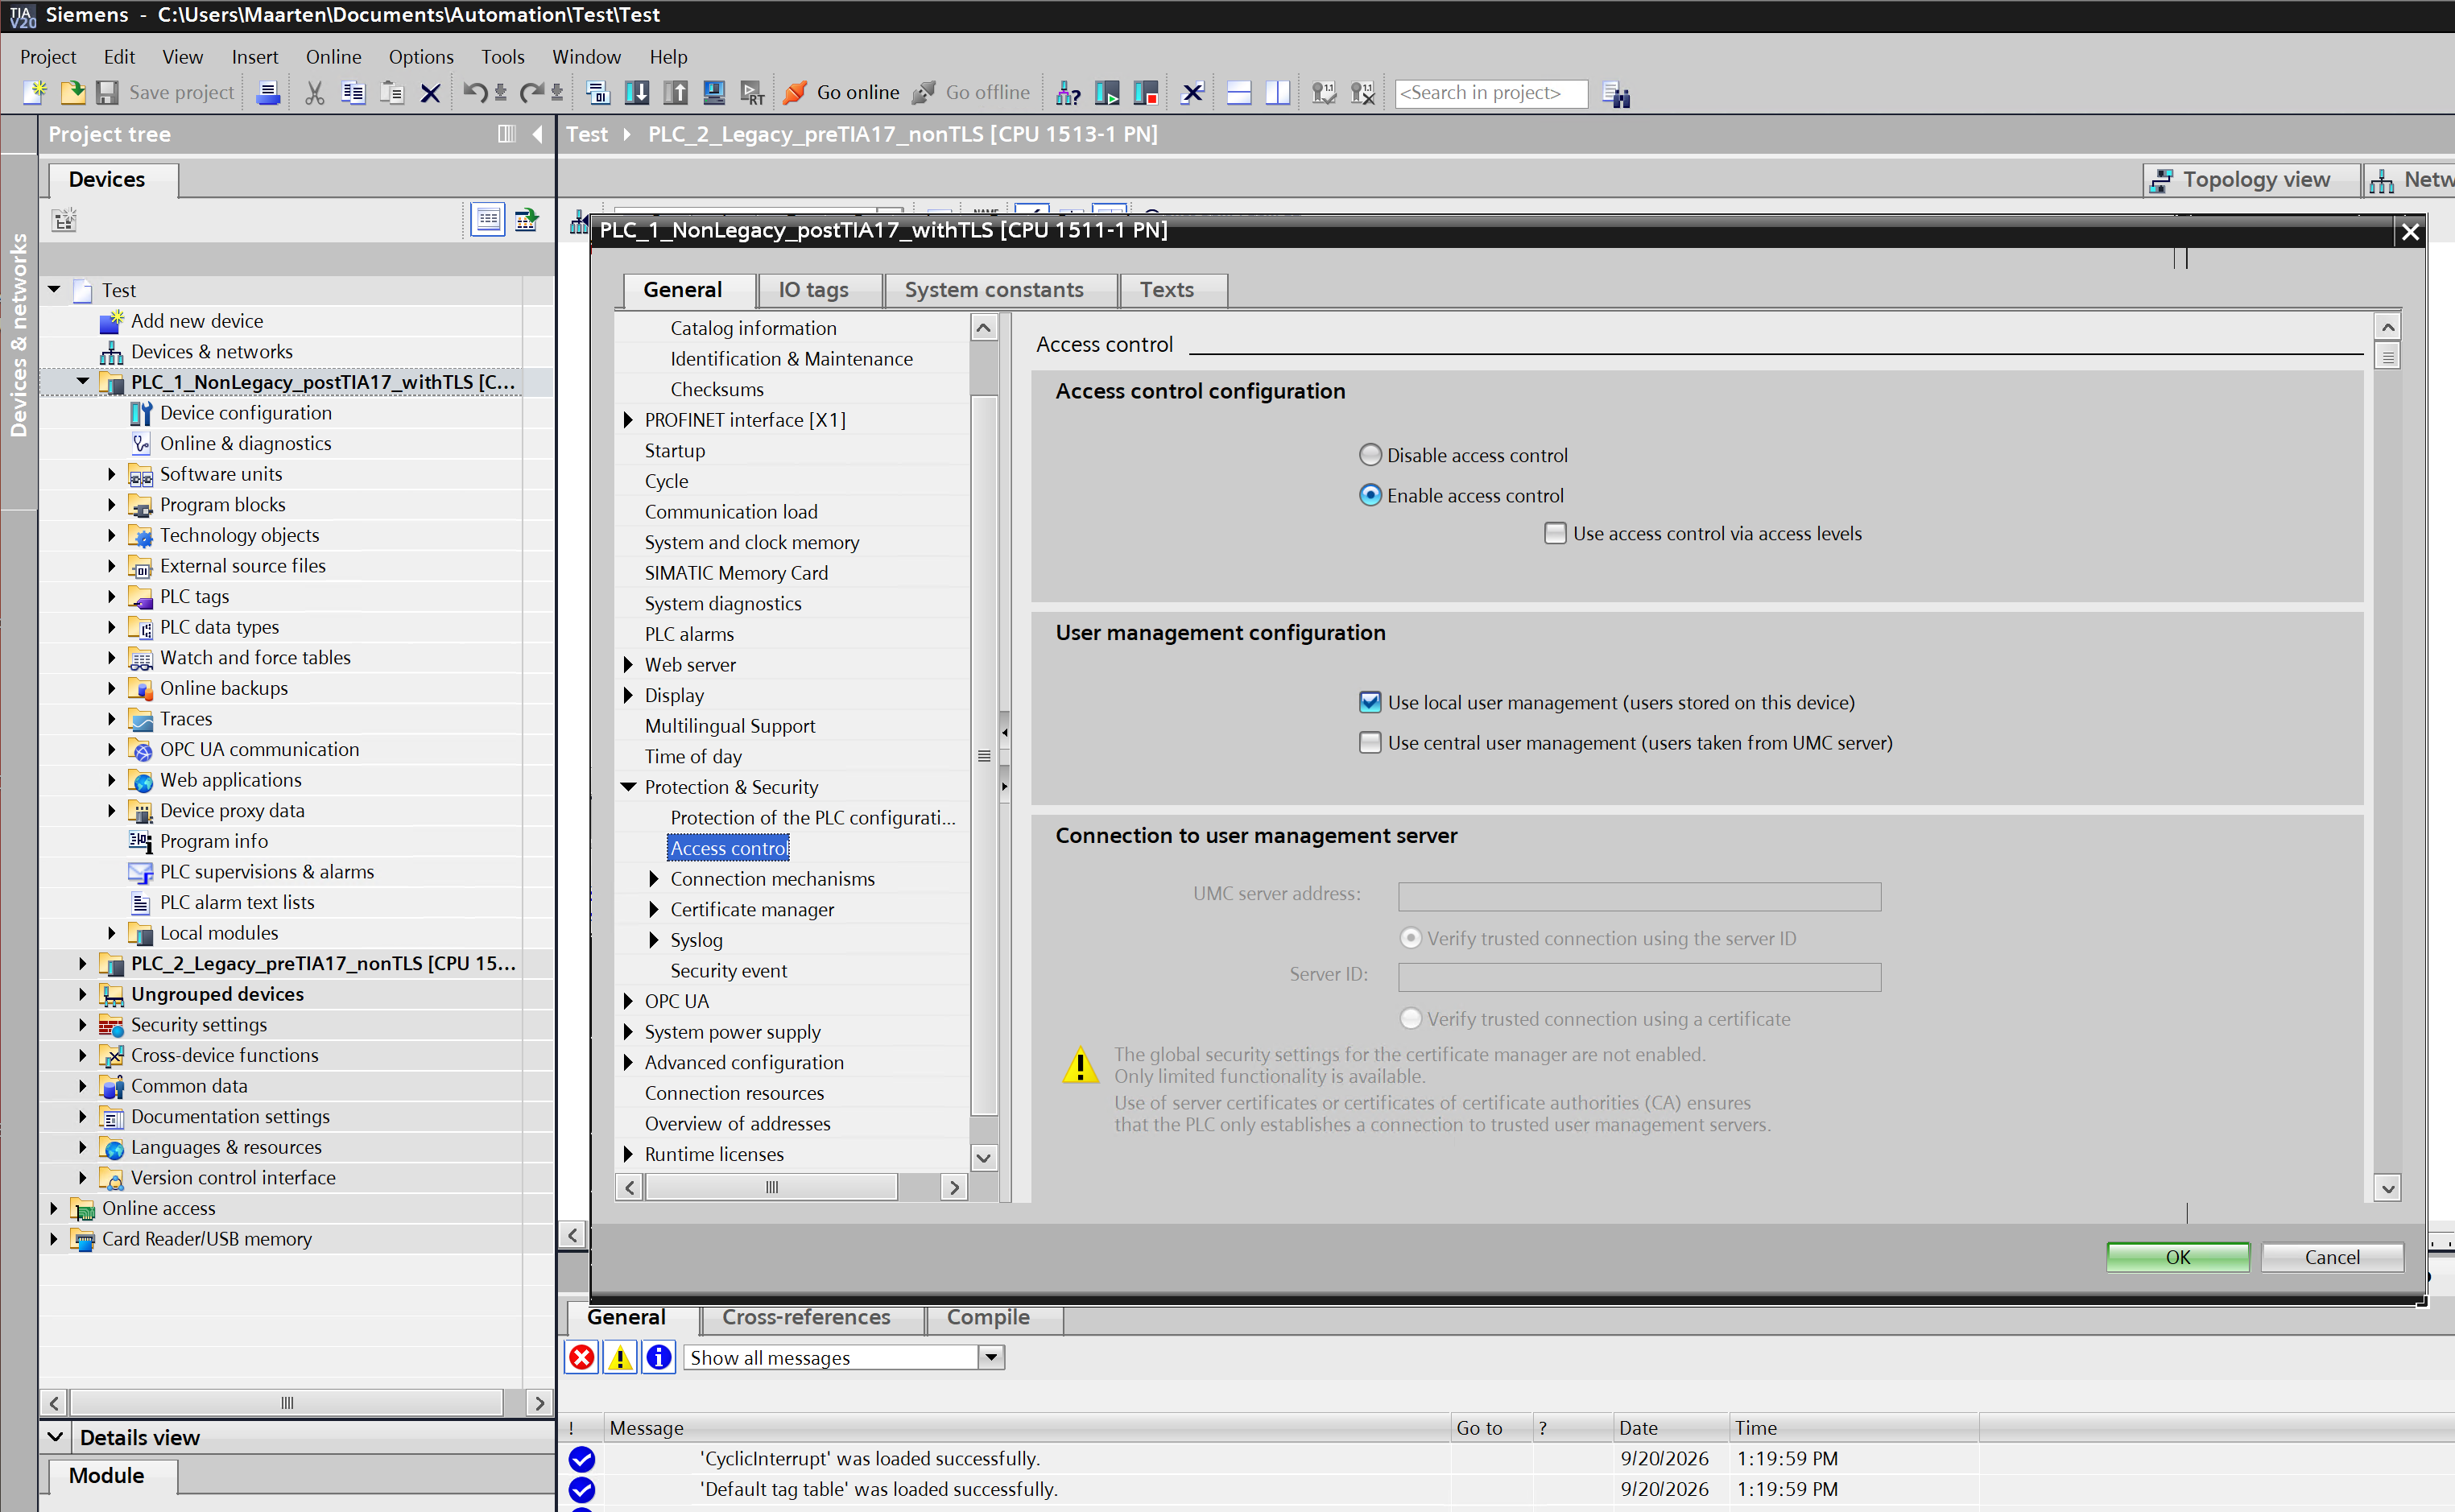Click split editor horizontally icon
The width and height of the screenshot is (2455, 1512).
[1239, 93]
